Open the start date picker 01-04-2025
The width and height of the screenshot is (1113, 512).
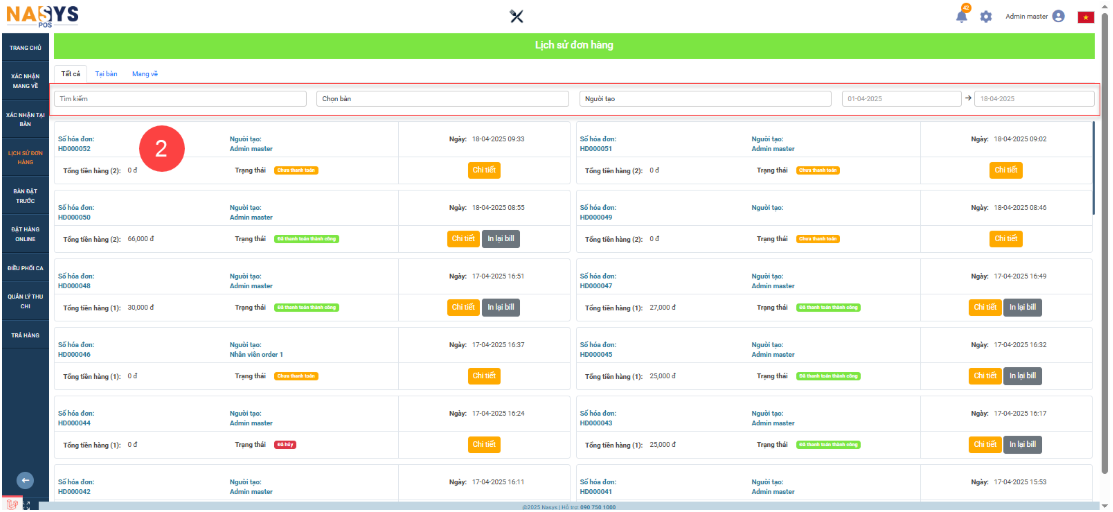click(901, 99)
